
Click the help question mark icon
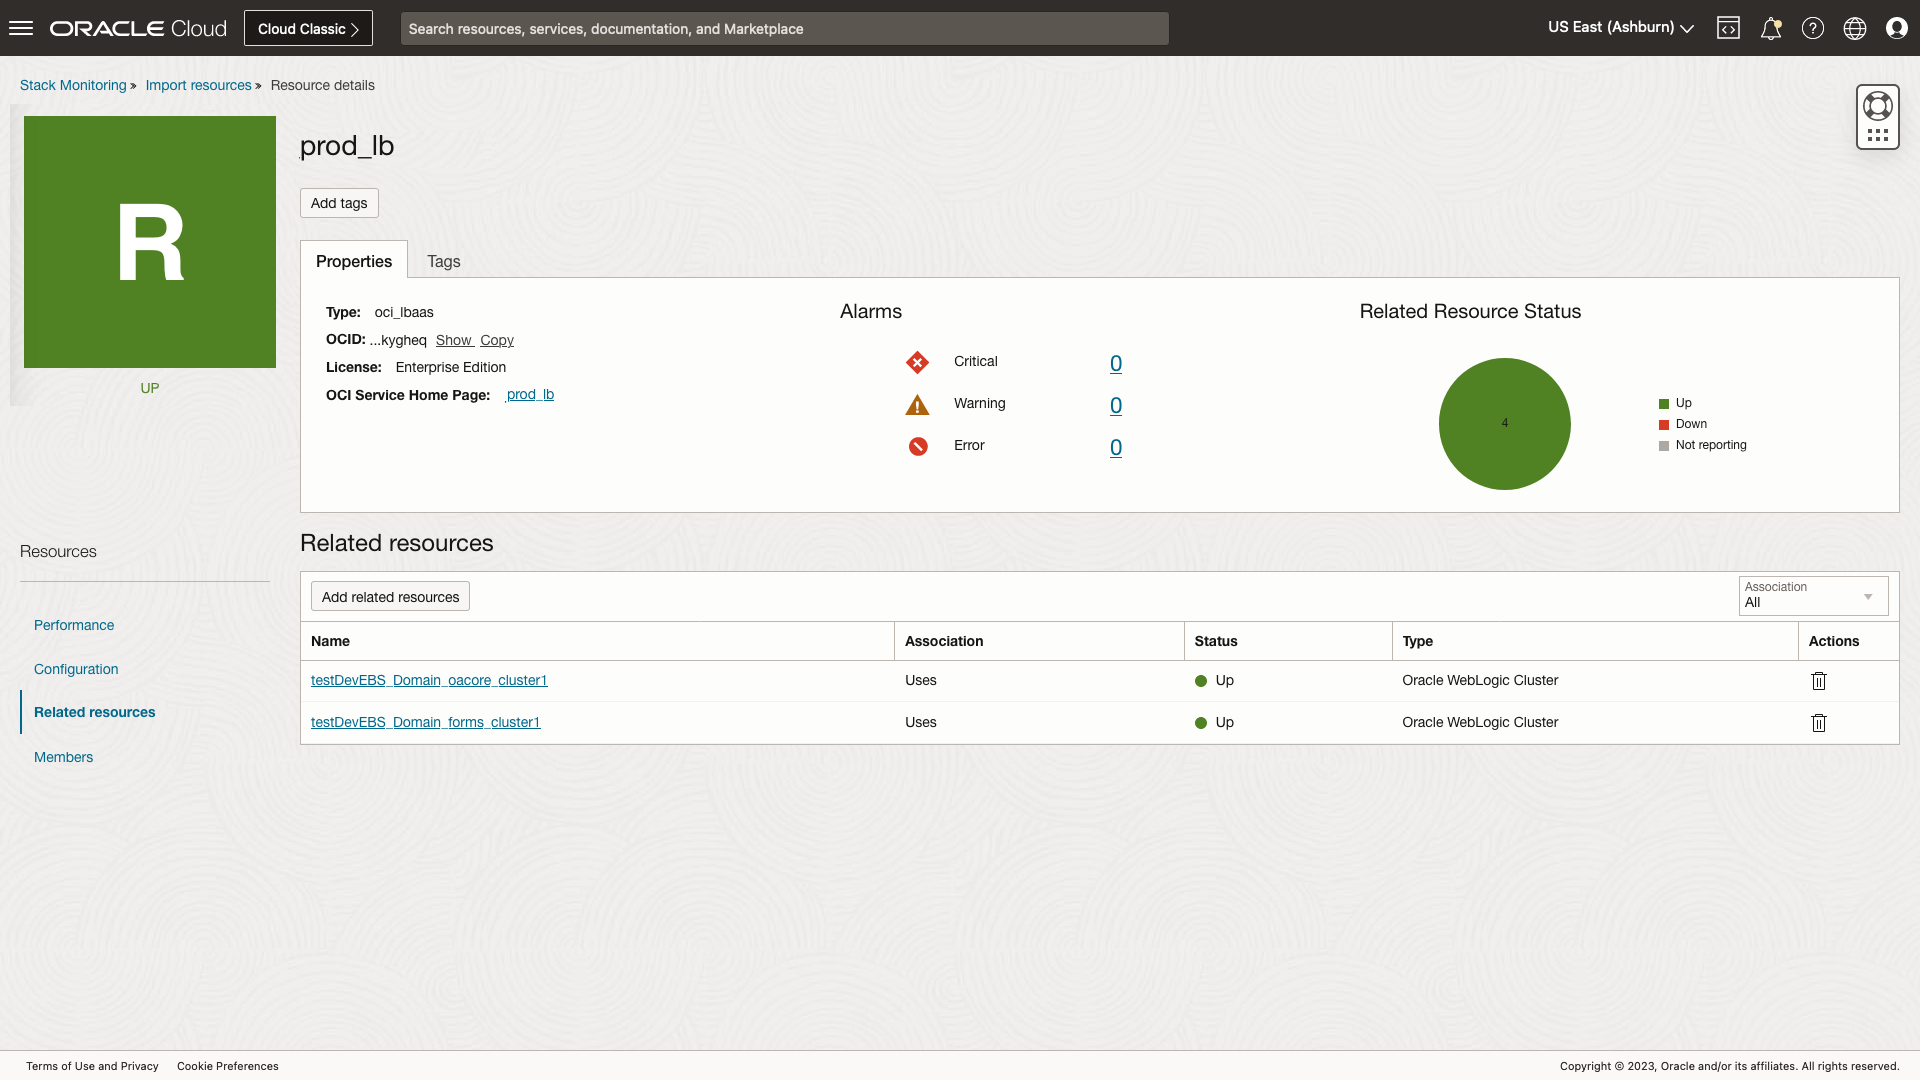pyautogui.click(x=1812, y=28)
